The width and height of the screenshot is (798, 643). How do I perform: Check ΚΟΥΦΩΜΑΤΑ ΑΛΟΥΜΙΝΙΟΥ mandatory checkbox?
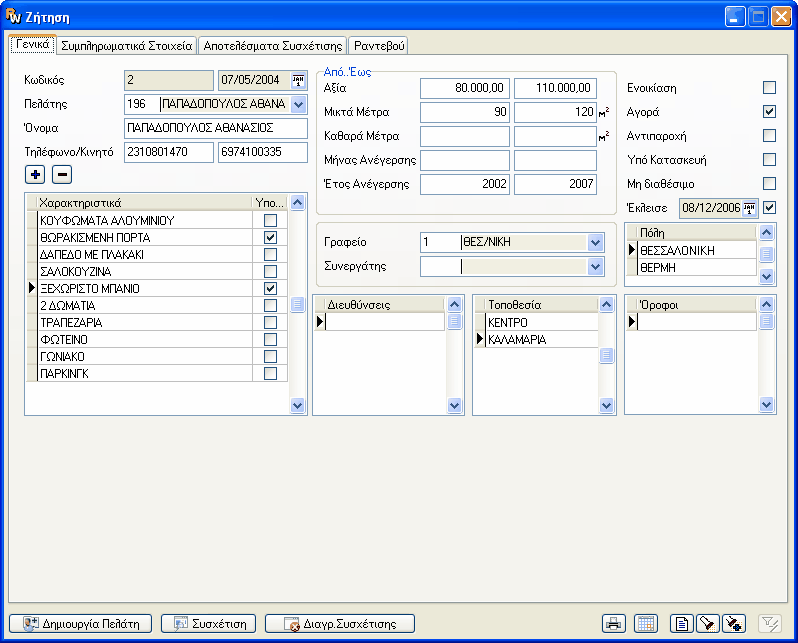pyautogui.click(x=270, y=220)
